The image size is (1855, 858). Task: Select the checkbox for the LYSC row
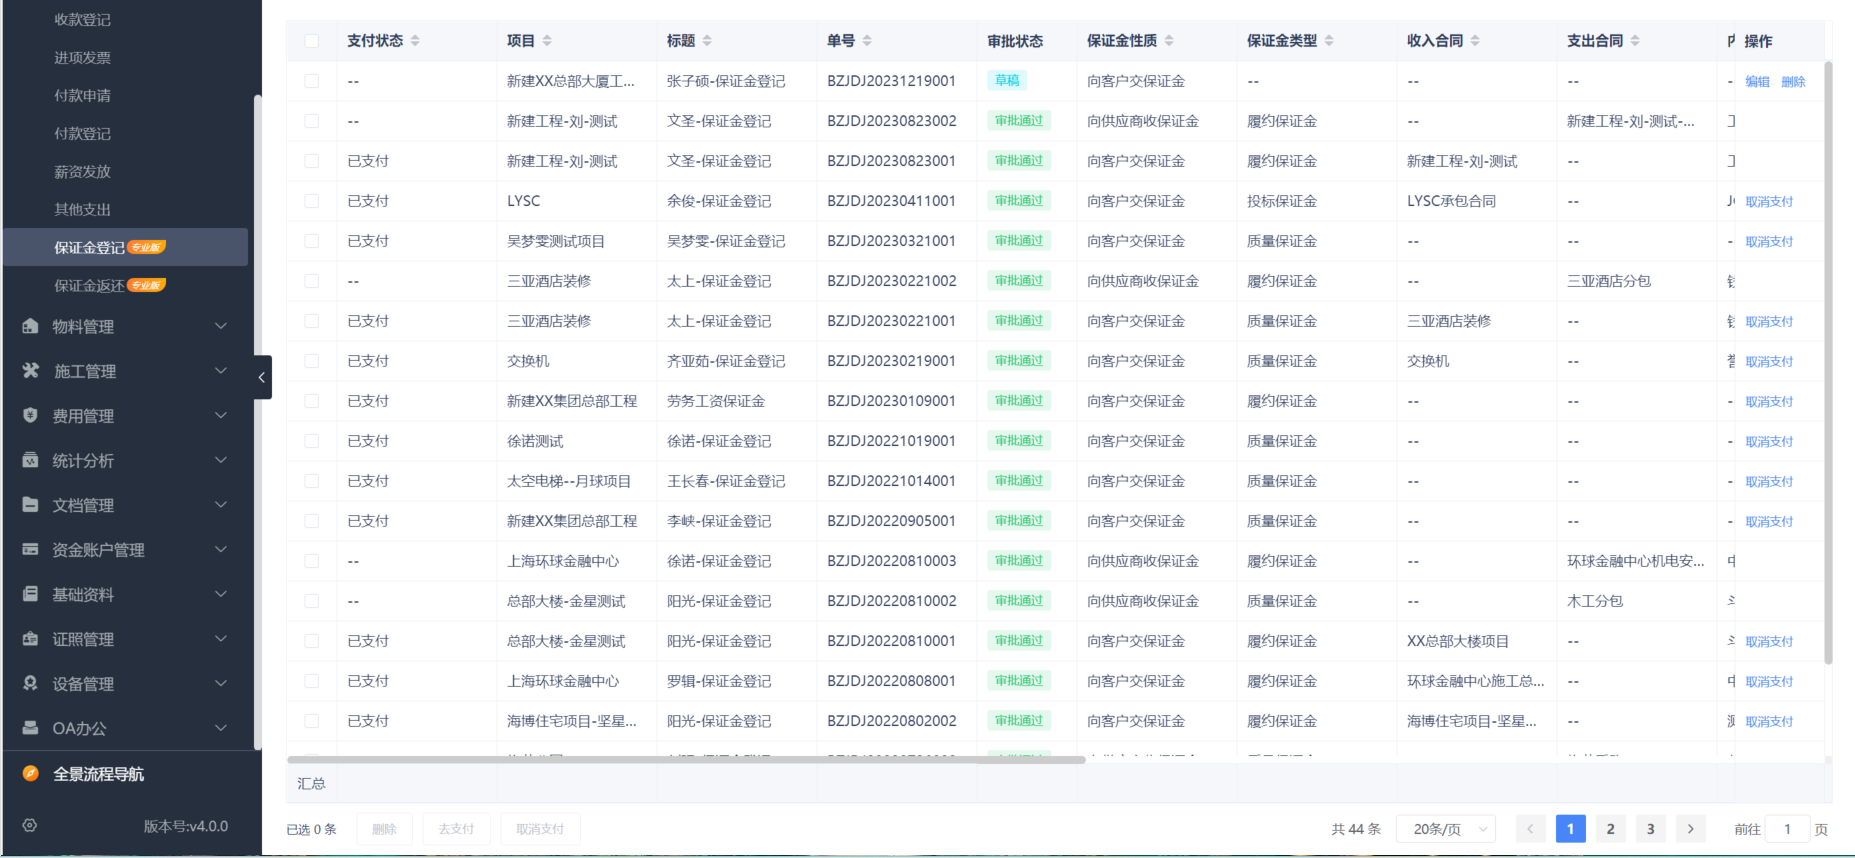point(312,201)
